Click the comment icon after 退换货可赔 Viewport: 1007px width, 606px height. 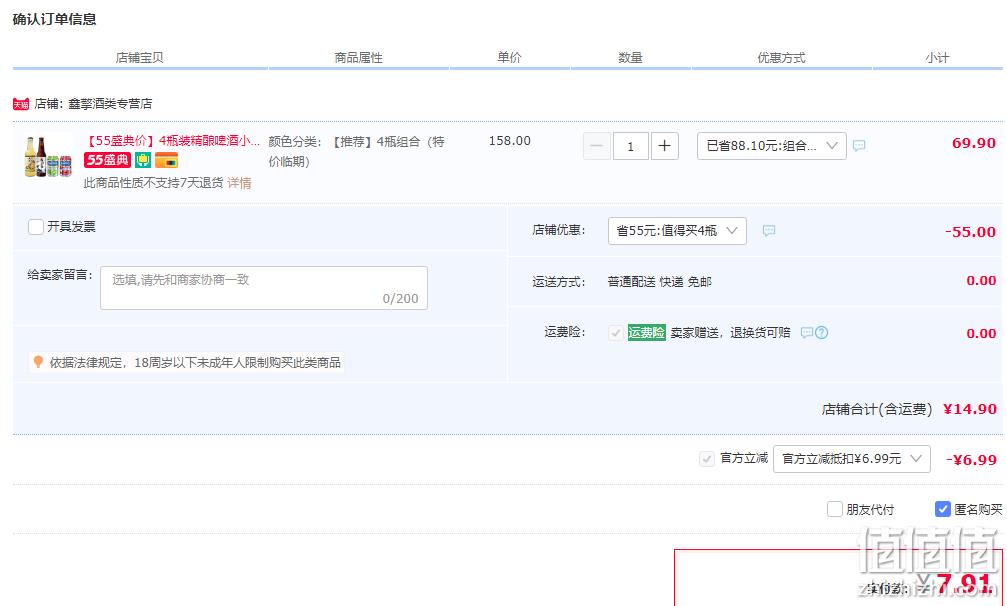[807, 333]
